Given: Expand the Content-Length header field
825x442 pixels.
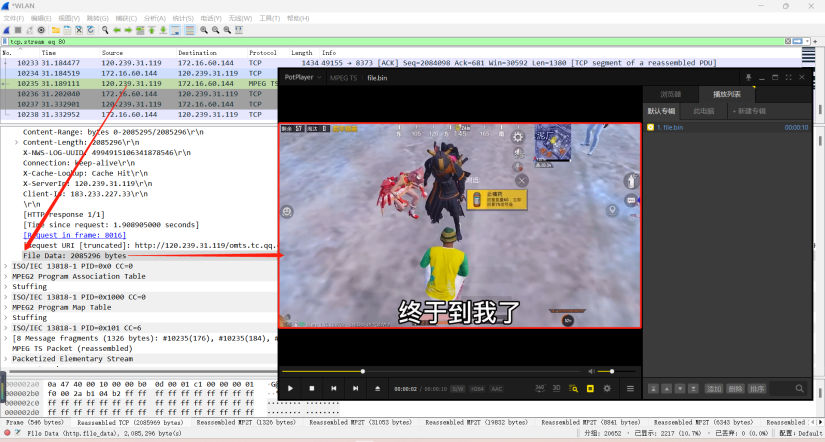Looking at the screenshot, I should pos(16,143).
